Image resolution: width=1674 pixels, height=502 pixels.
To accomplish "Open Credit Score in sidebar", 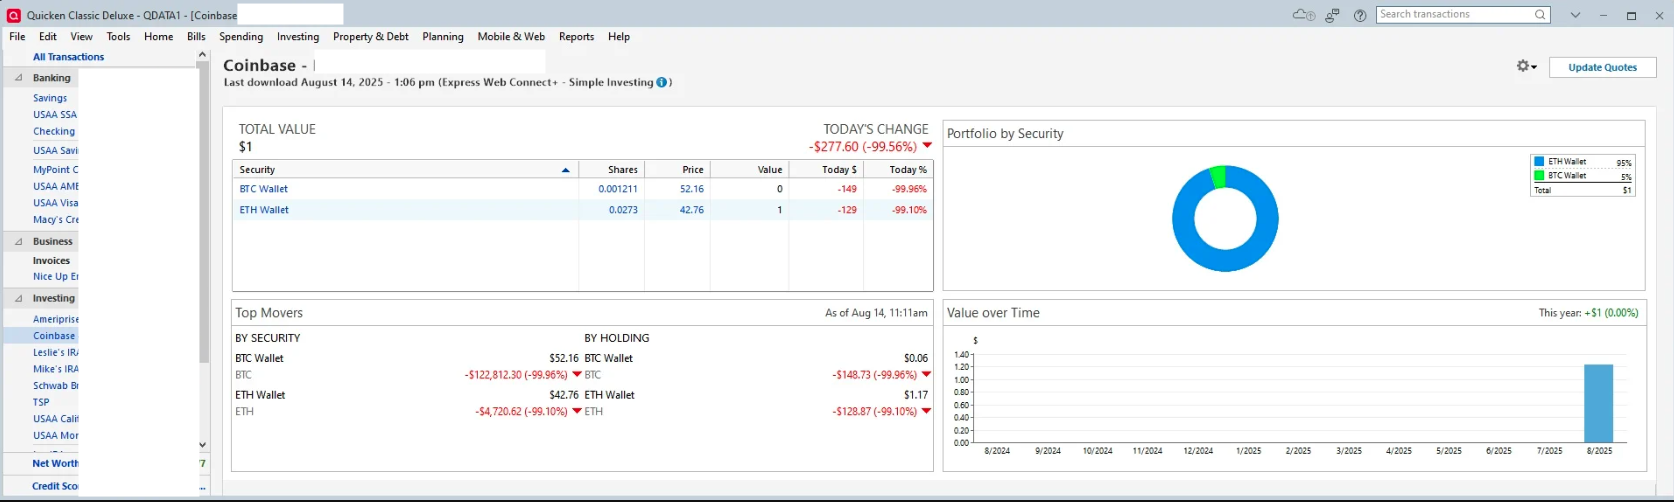I will pos(55,486).
